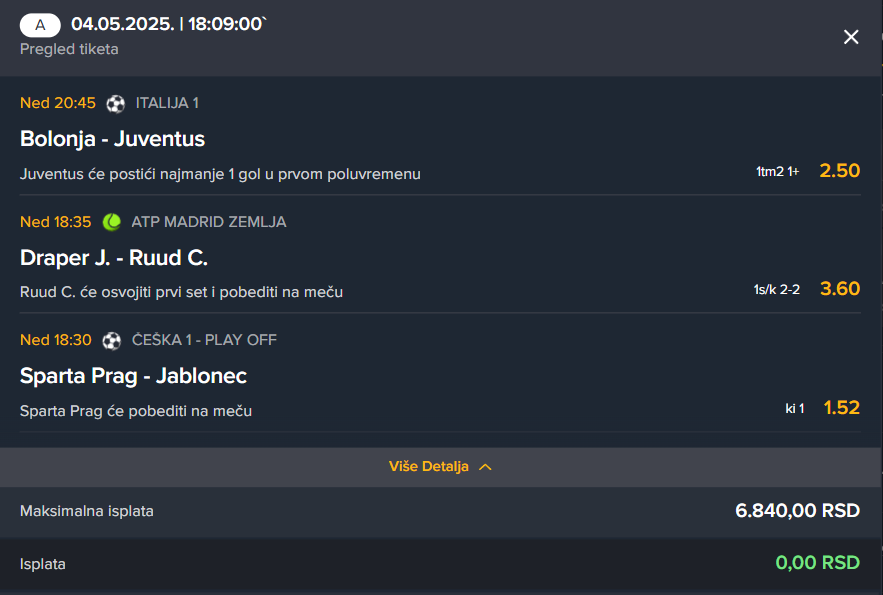Select the ATP MADRID ZEMLJA tournament label

click(209, 222)
